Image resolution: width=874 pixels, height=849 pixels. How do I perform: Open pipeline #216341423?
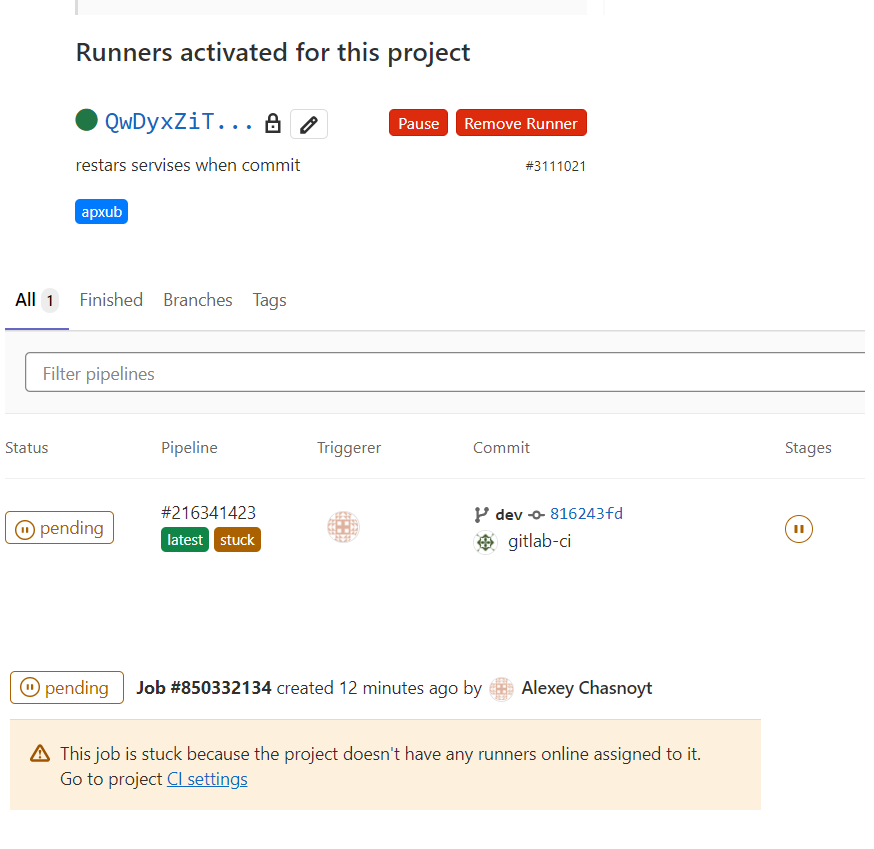point(208,512)
